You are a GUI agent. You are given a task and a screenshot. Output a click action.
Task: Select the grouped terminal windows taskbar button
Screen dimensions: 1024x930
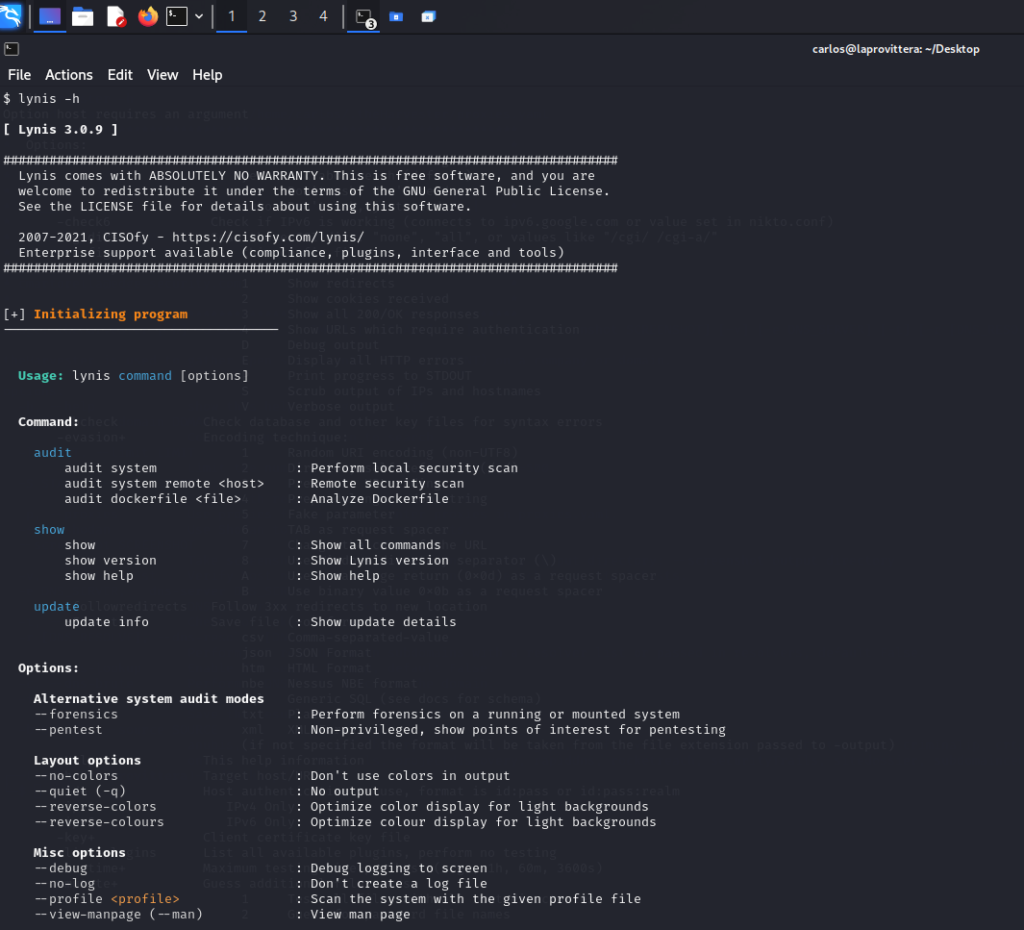point(363,17)
